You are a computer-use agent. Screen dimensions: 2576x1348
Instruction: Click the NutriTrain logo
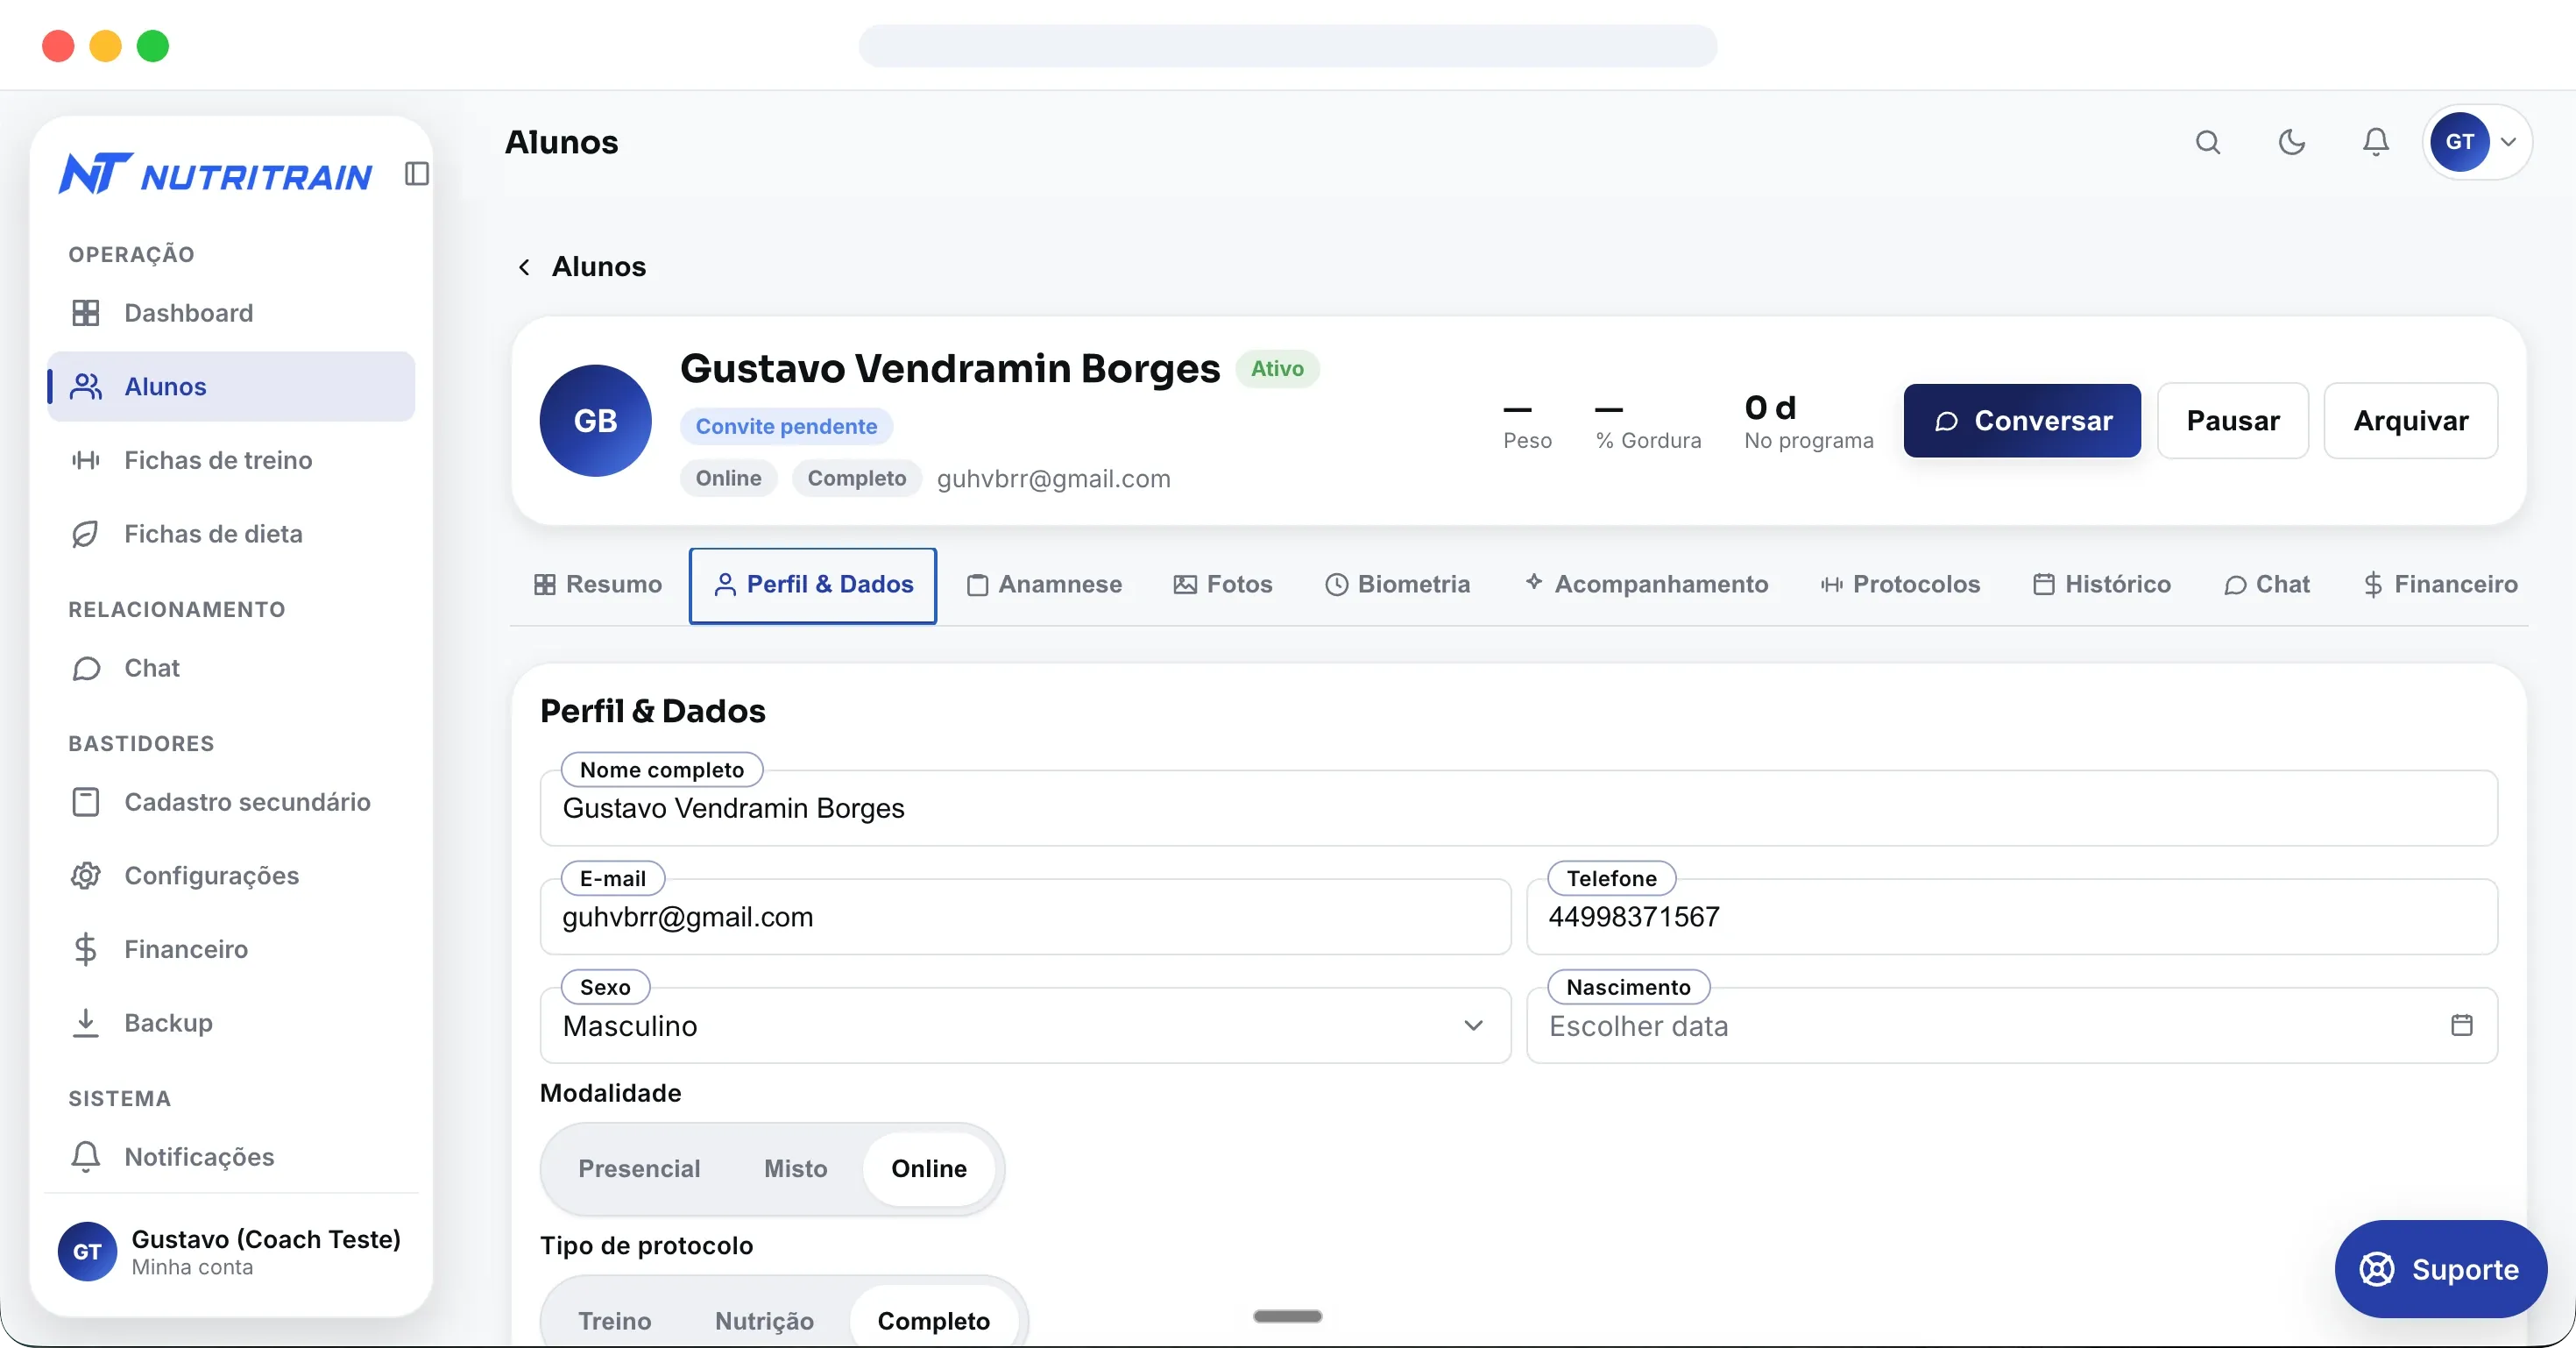tap(215, 174)
